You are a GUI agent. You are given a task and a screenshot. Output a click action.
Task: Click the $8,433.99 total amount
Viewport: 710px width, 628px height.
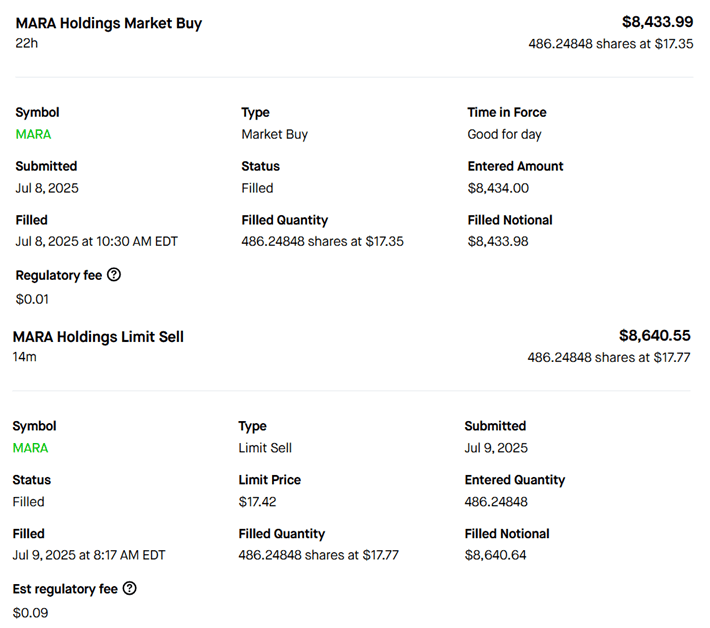pyautogui.click(x=657, y=21)
